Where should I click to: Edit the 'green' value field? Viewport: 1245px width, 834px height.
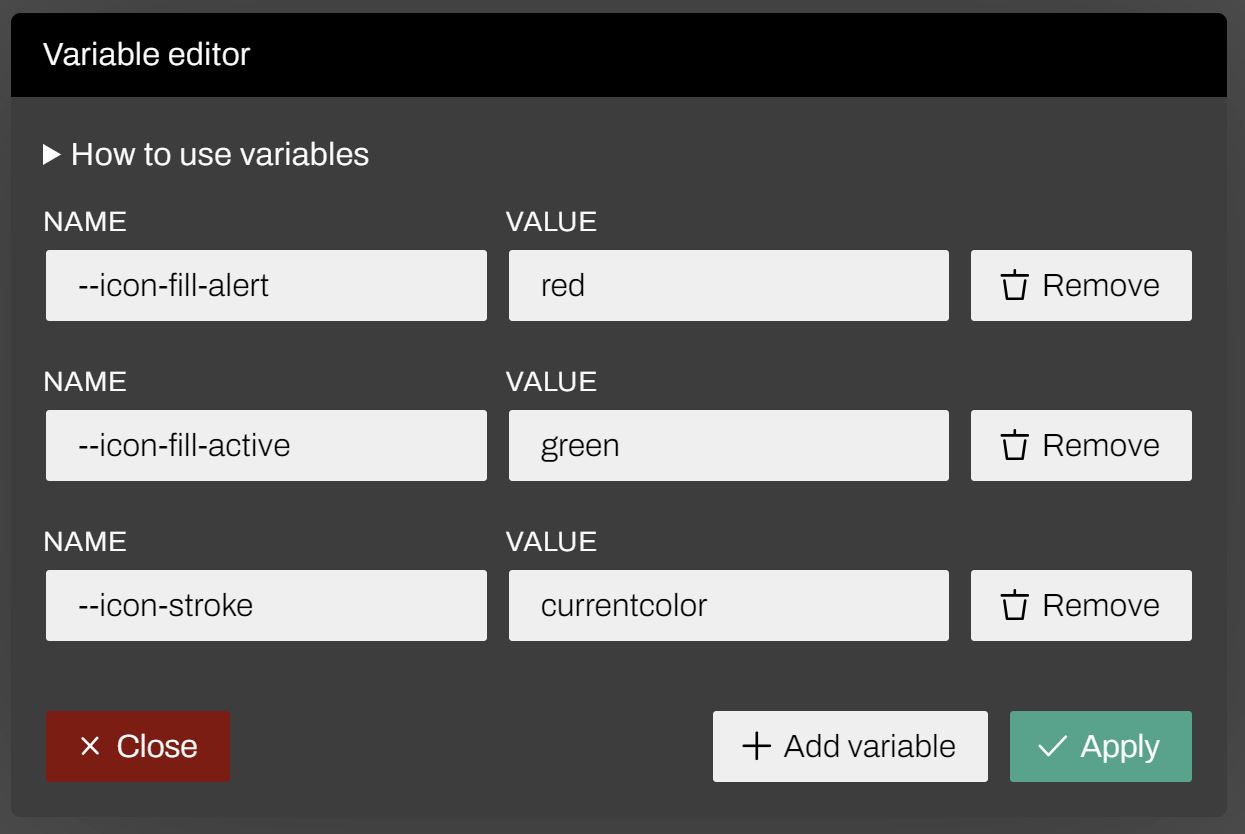click(x=729, y=445)
